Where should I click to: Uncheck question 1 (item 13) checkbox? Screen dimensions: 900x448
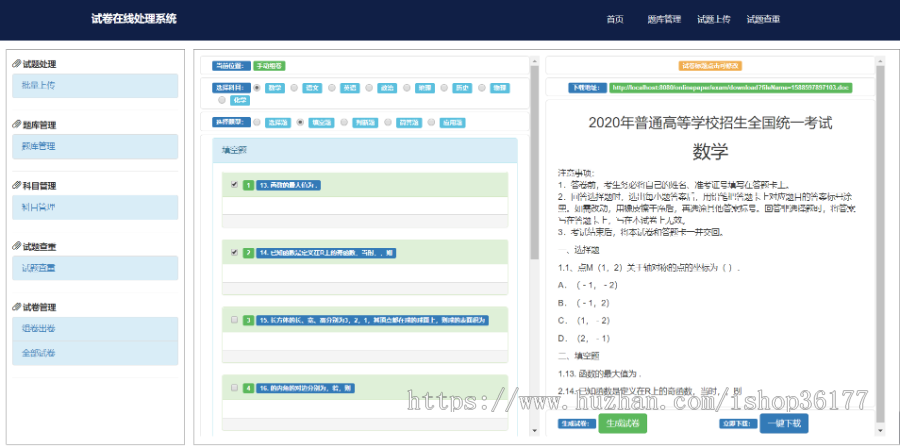[x=234, y=185]
